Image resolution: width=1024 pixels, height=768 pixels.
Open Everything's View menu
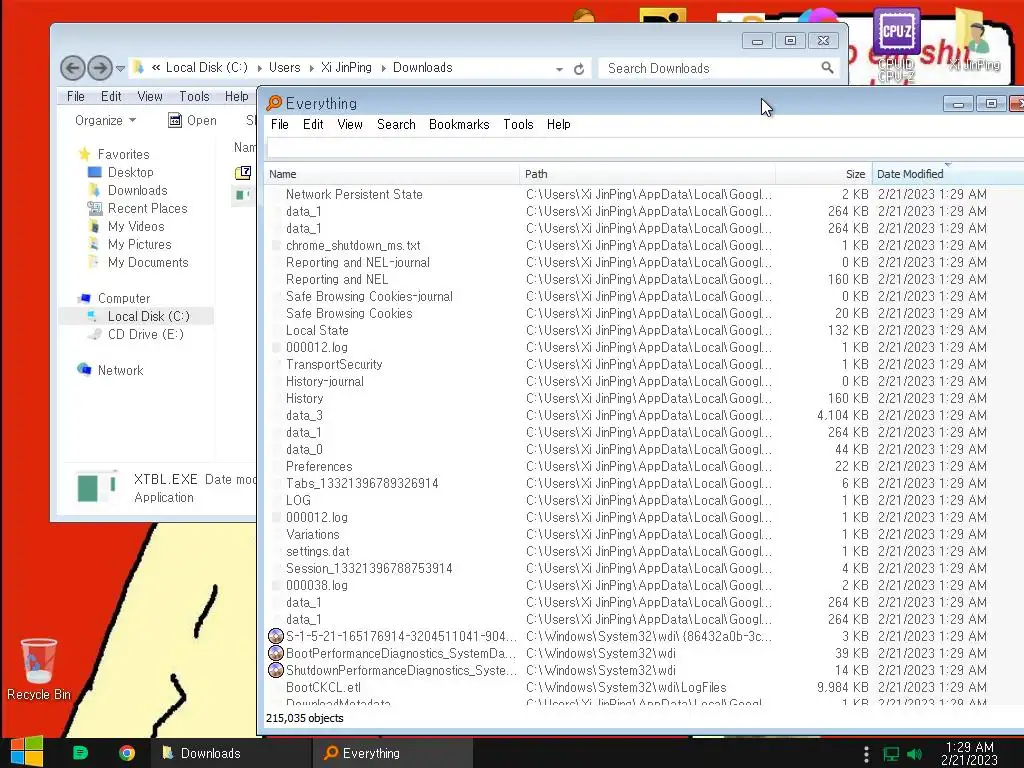coord(350,124)
